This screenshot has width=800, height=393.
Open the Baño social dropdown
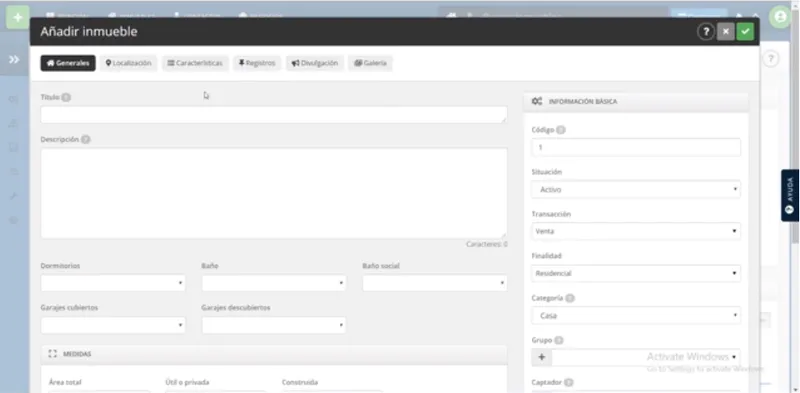coord(435,283)
